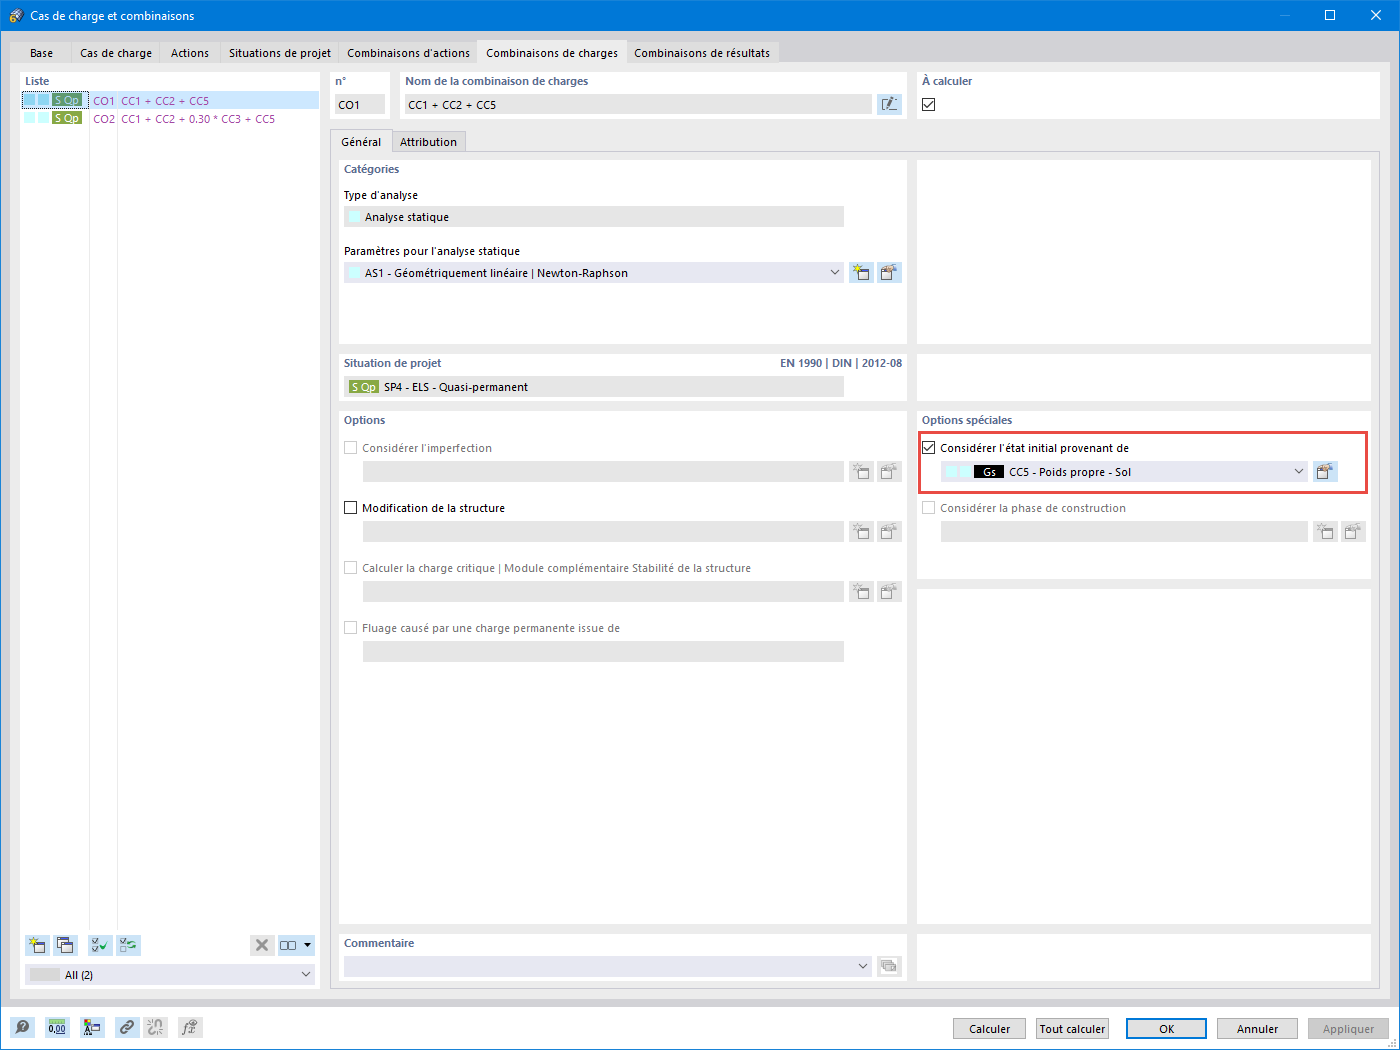The image size is (1400, 1050).
Task: Click the new construction phase icon
Action: (1325, 532)
